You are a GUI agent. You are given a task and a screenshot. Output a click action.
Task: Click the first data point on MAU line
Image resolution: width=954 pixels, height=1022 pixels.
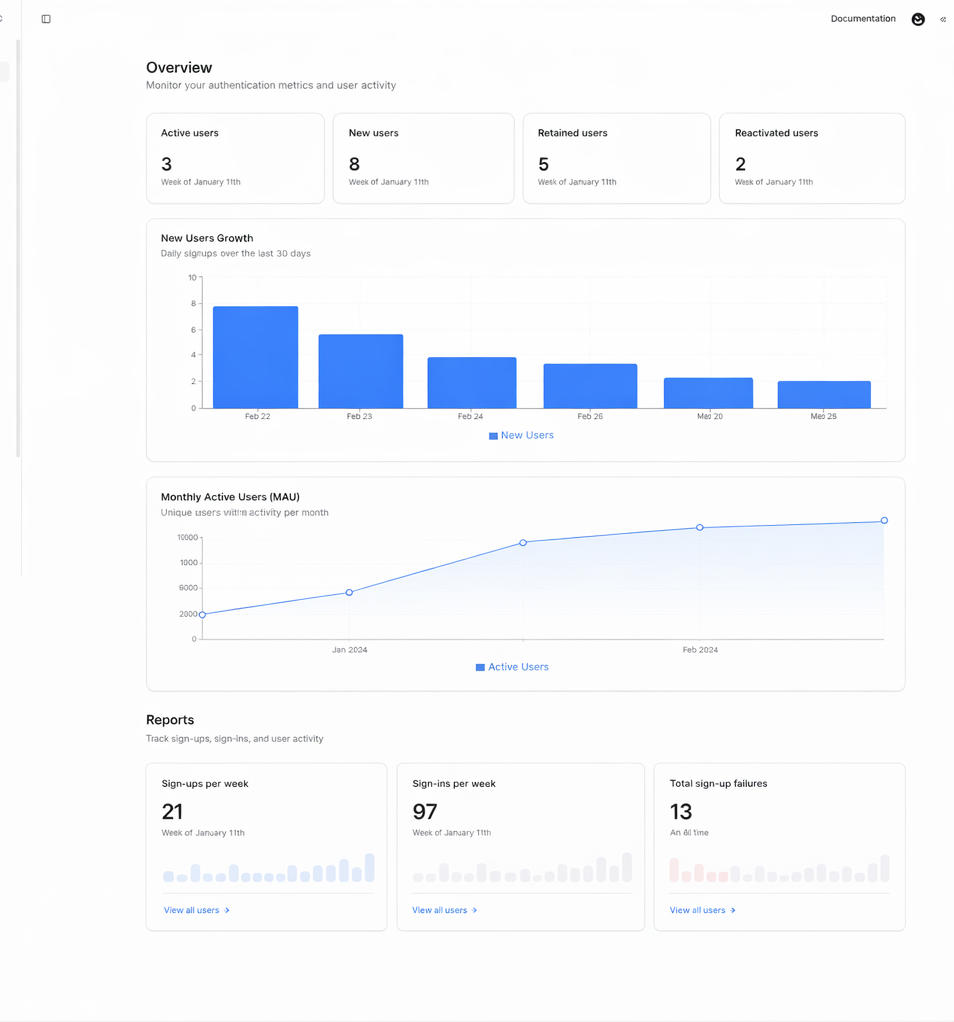[x=203, y=615]
